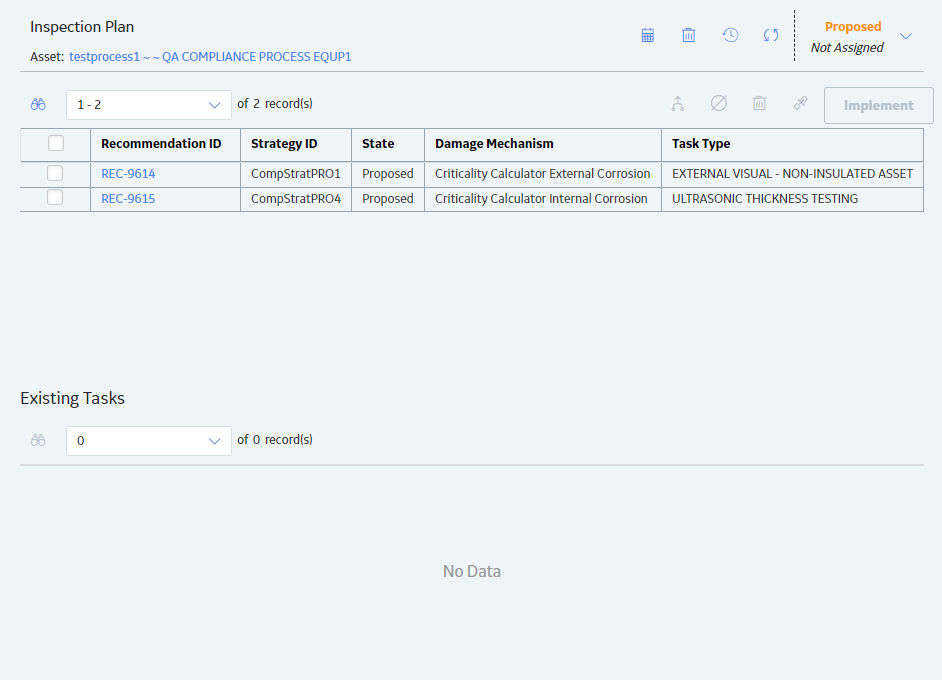Viewport: 942px width, 680px height.
Task: Click the supersede (slashed circle) icon
Action: [719, 103]
